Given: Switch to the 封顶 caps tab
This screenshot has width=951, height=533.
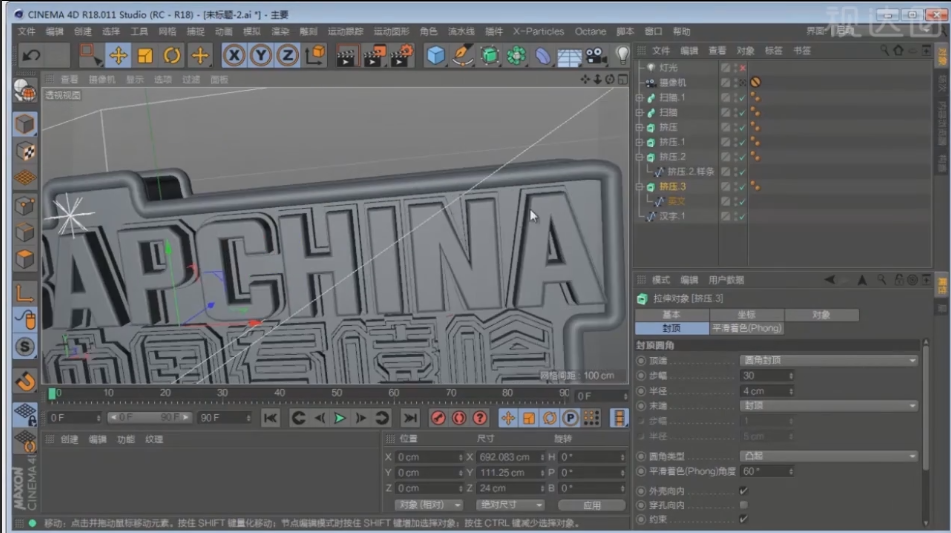Looking at the screenshot, I should [x=671, y=328].
